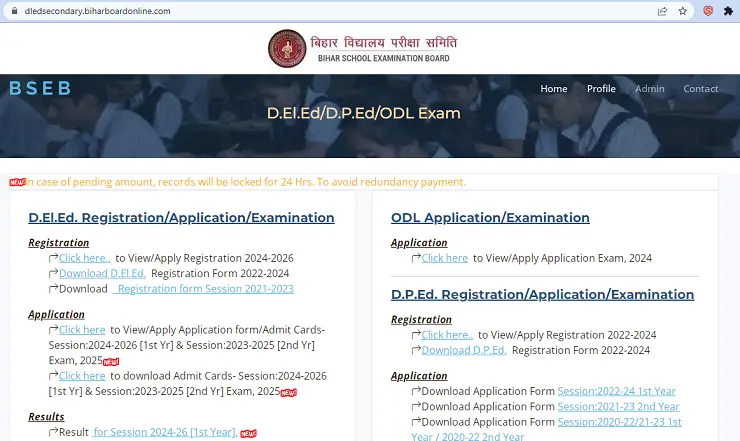740x441 pixels.
Task: Open the Profile menu item
Action: tap(601, 89)
